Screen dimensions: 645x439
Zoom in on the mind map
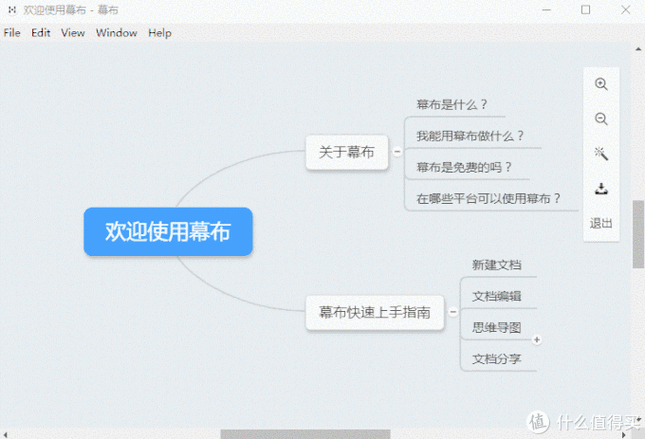pyautogui.click(x=601, y=84)
